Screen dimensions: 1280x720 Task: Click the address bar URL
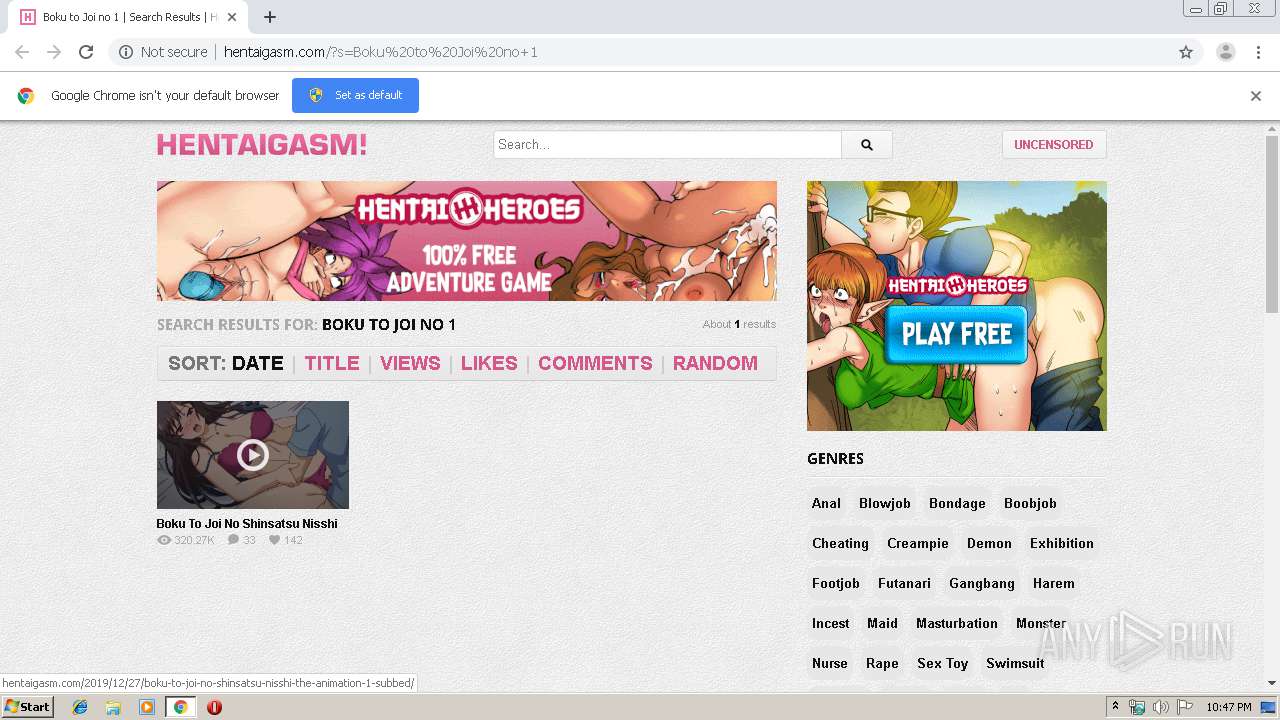coord(380,52)
